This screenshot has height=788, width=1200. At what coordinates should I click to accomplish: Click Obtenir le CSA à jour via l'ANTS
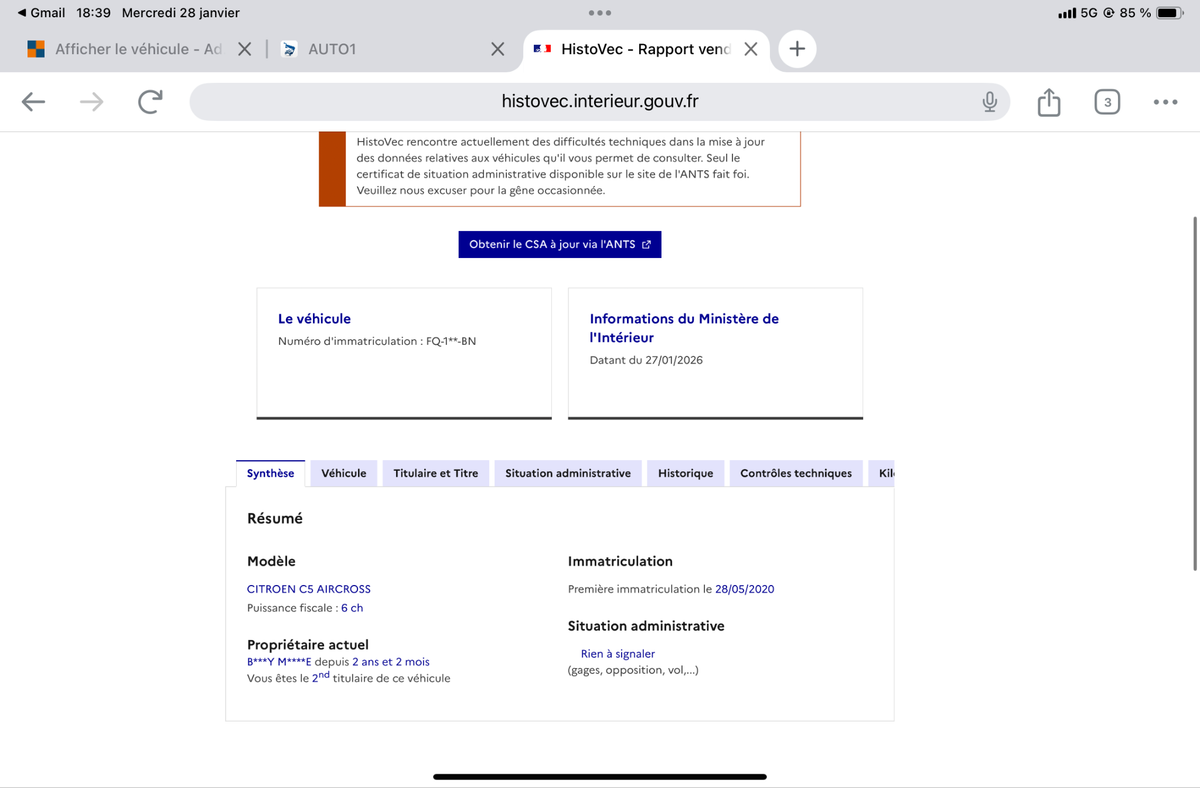point(560,244)
